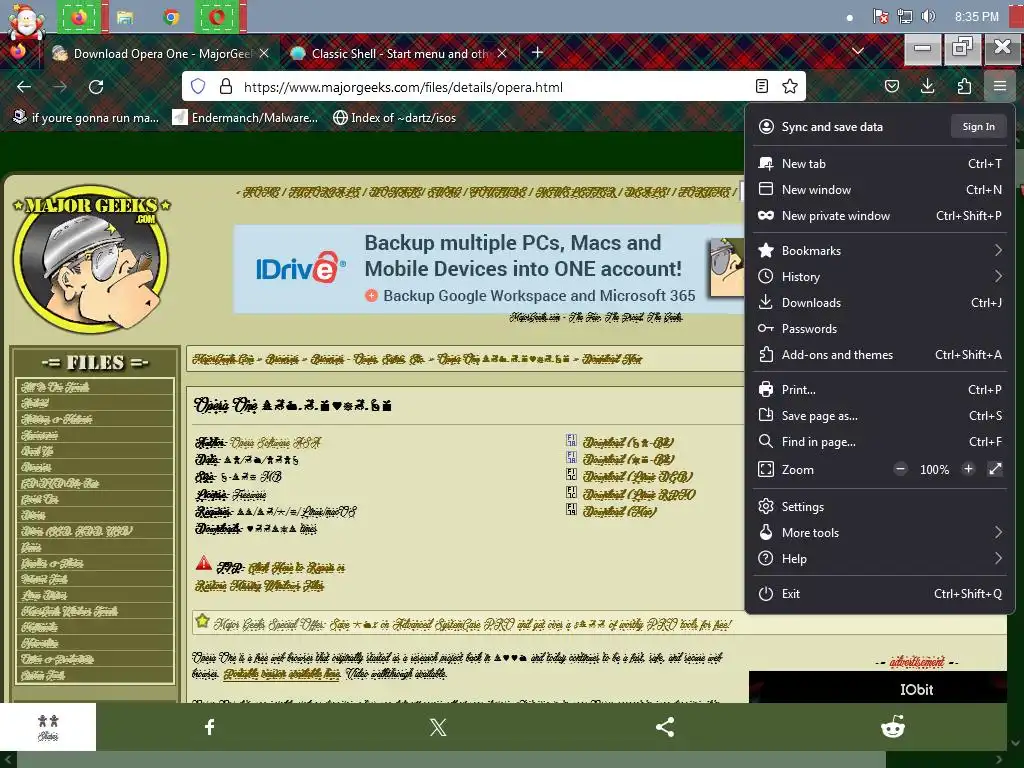The height and width of the screenshot is (768, 1024).
Task: Click the IObit advertisement box
Action: (x=878, y=687)
